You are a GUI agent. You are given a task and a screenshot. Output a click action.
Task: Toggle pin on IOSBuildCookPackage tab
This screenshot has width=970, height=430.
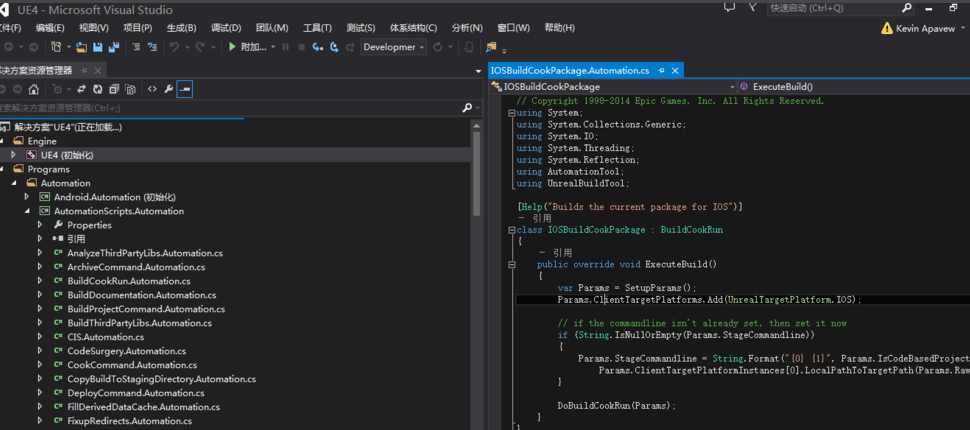pos(661,71)
